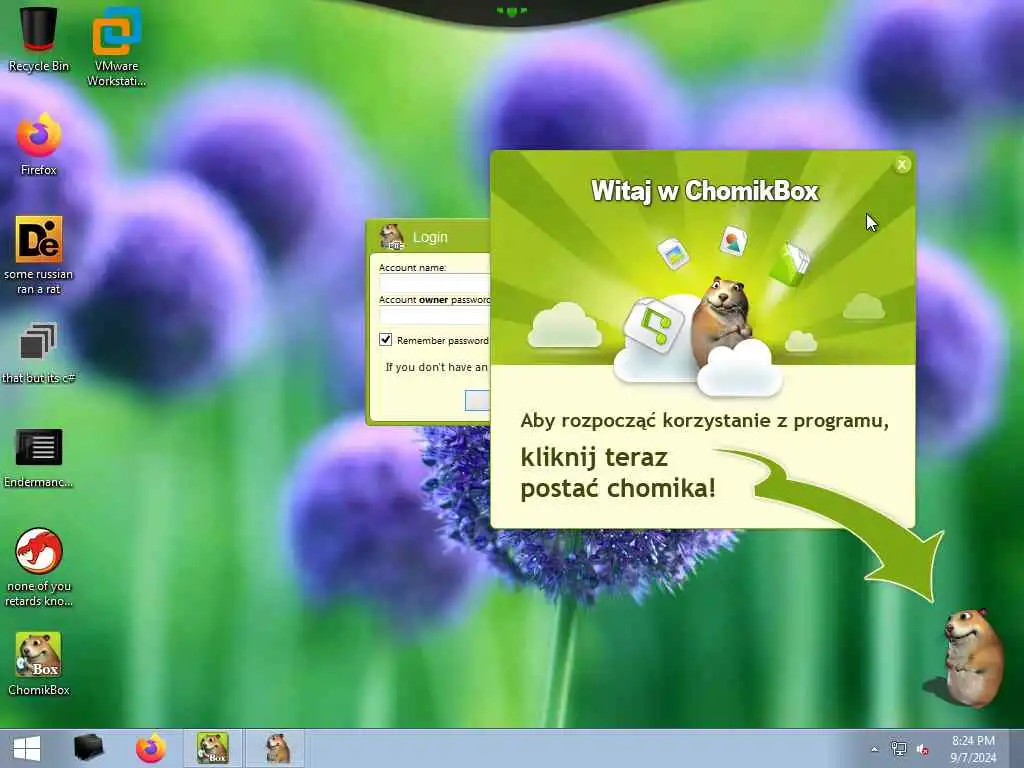The image size is (1024, 768).
Task: Select the Endermanc... desktop icon
Action: coord(39,457)
